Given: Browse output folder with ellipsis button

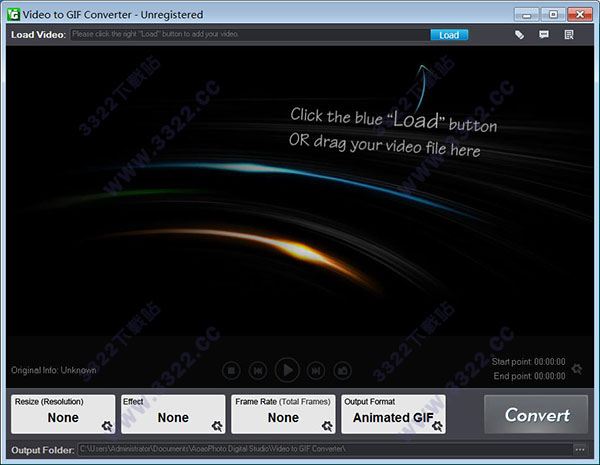Looking at the screenshot, I should [x=580, y=450].
